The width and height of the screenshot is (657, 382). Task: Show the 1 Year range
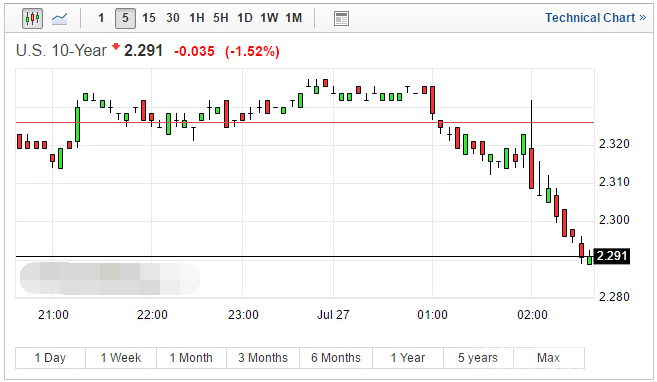point(408,358)
